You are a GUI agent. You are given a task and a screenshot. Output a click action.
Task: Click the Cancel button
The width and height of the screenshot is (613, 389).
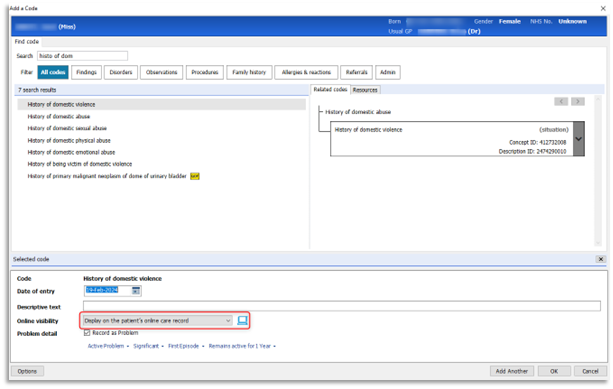[x=590, y=371]
